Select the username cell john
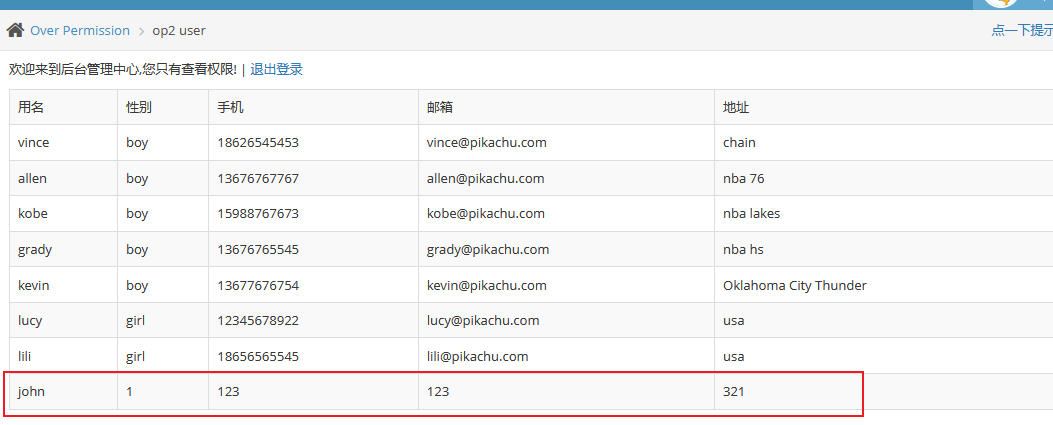 point(32,391)
